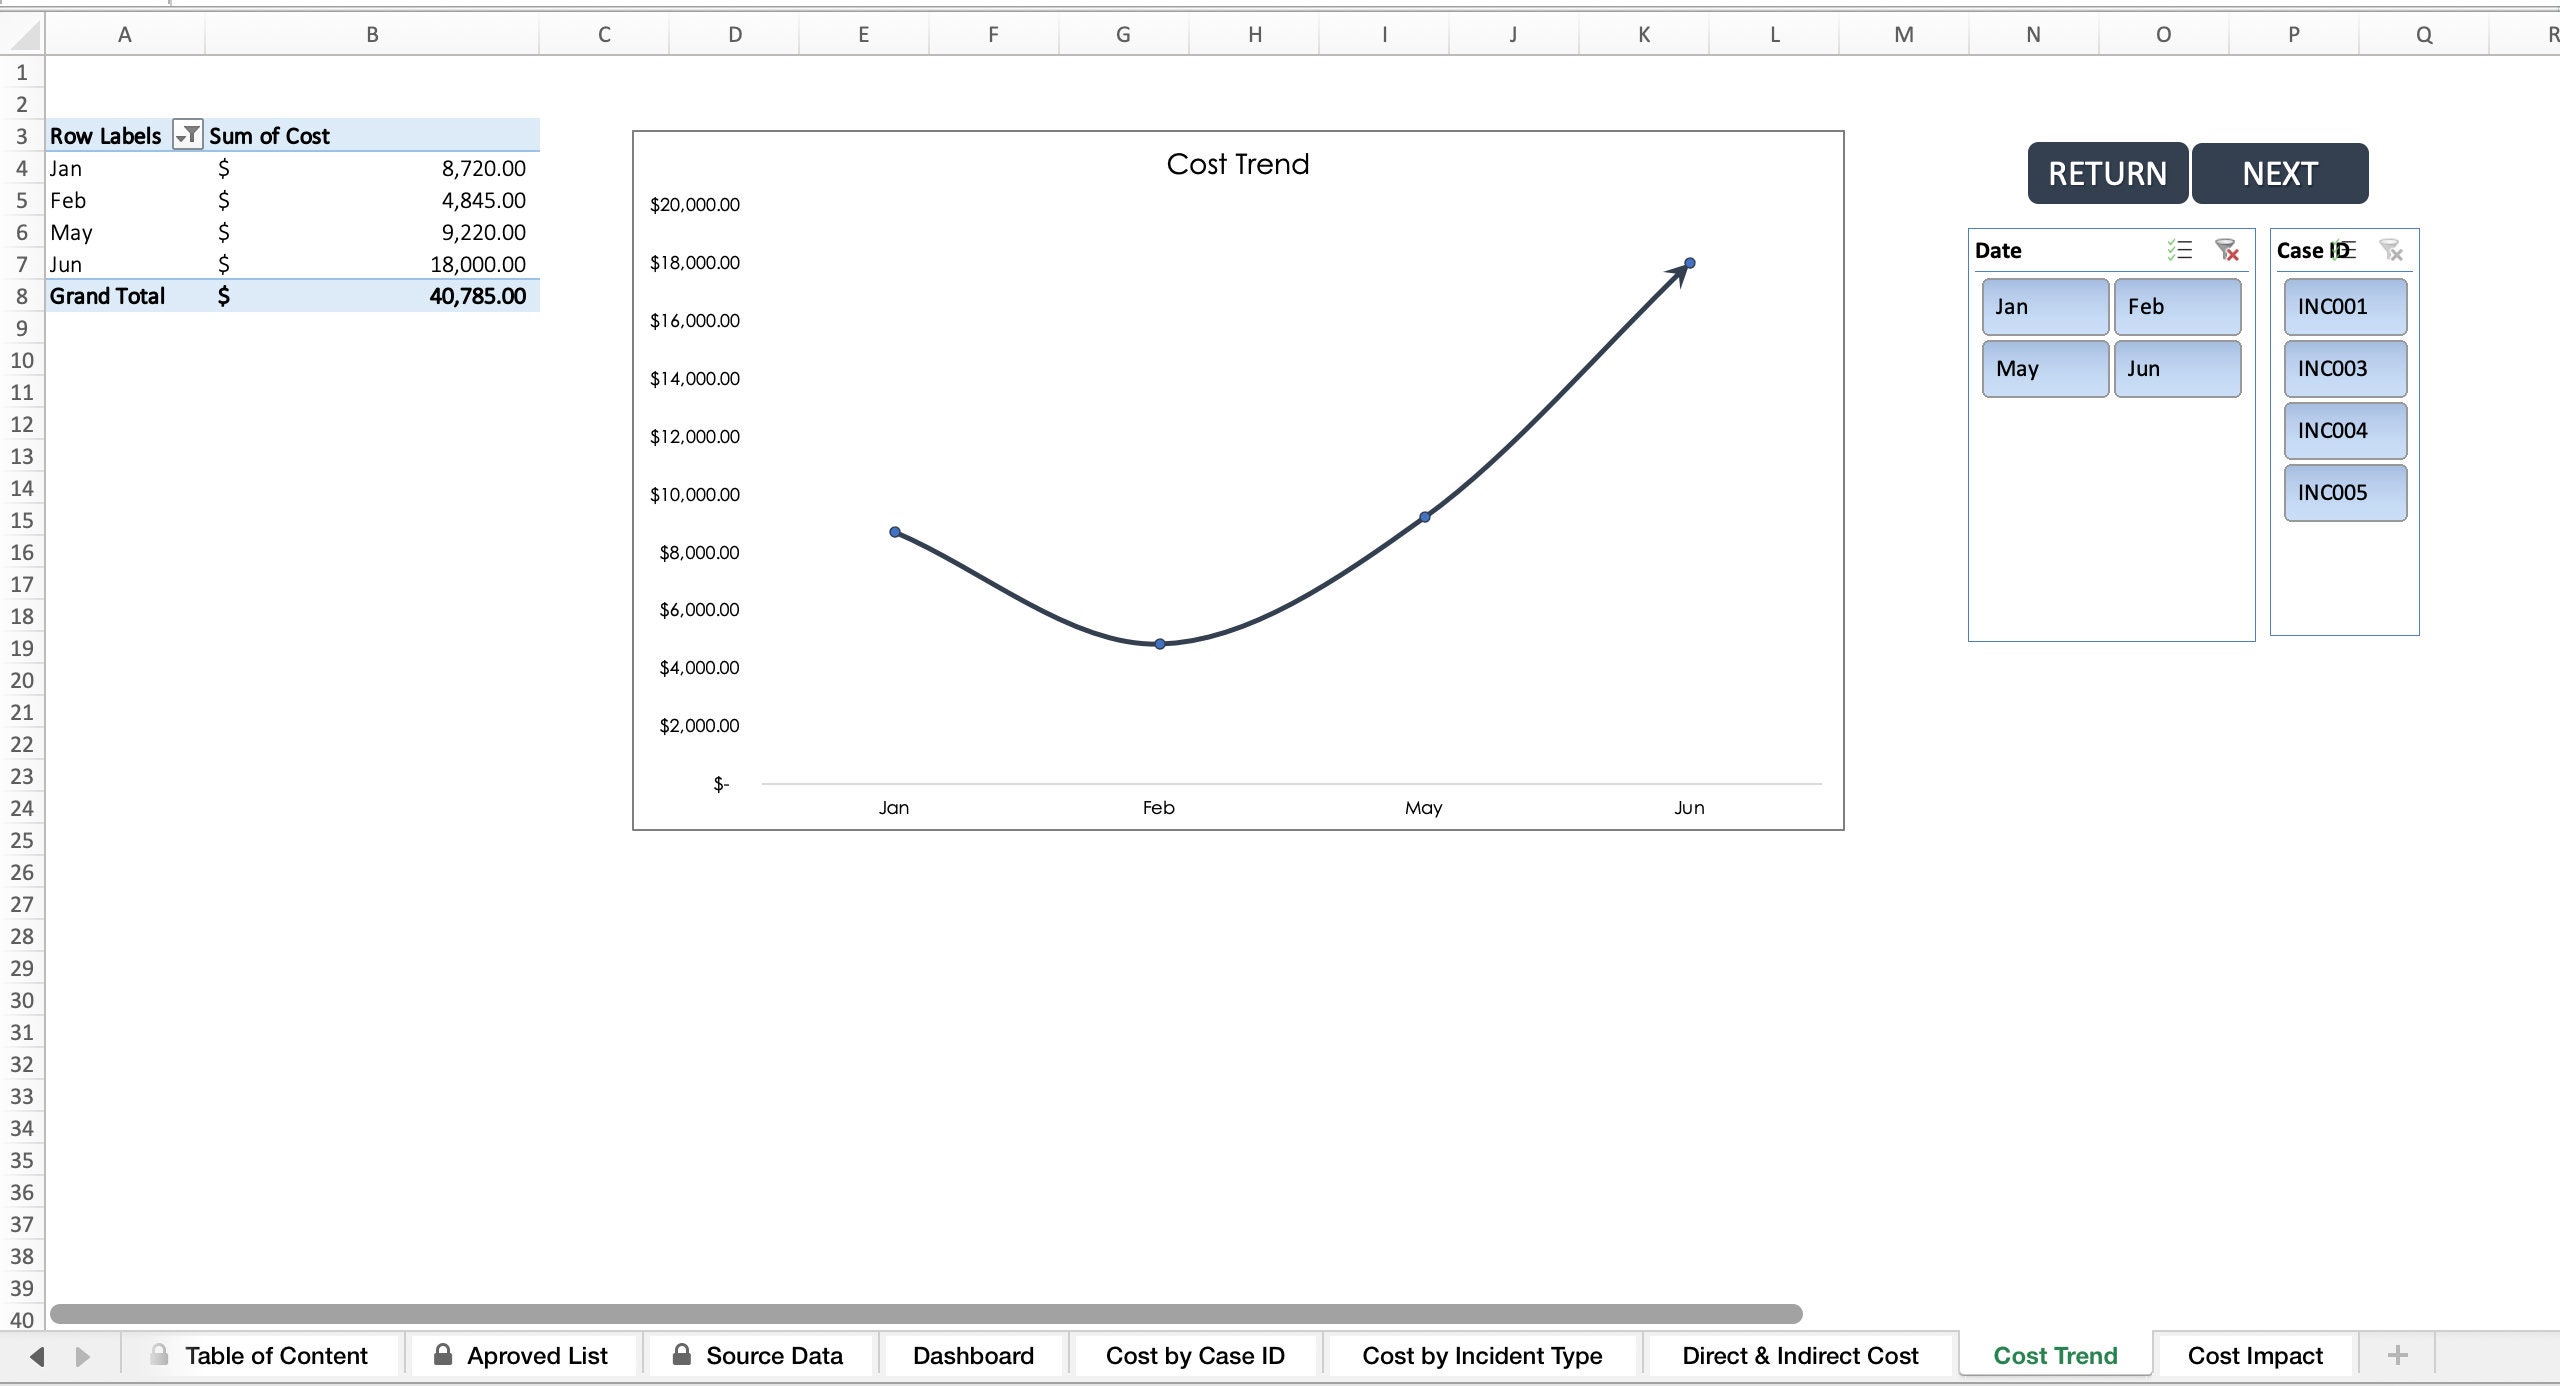Click the RETURN button
This screenshot has width=2560, height=1386.
click(x=2106, y=172)
